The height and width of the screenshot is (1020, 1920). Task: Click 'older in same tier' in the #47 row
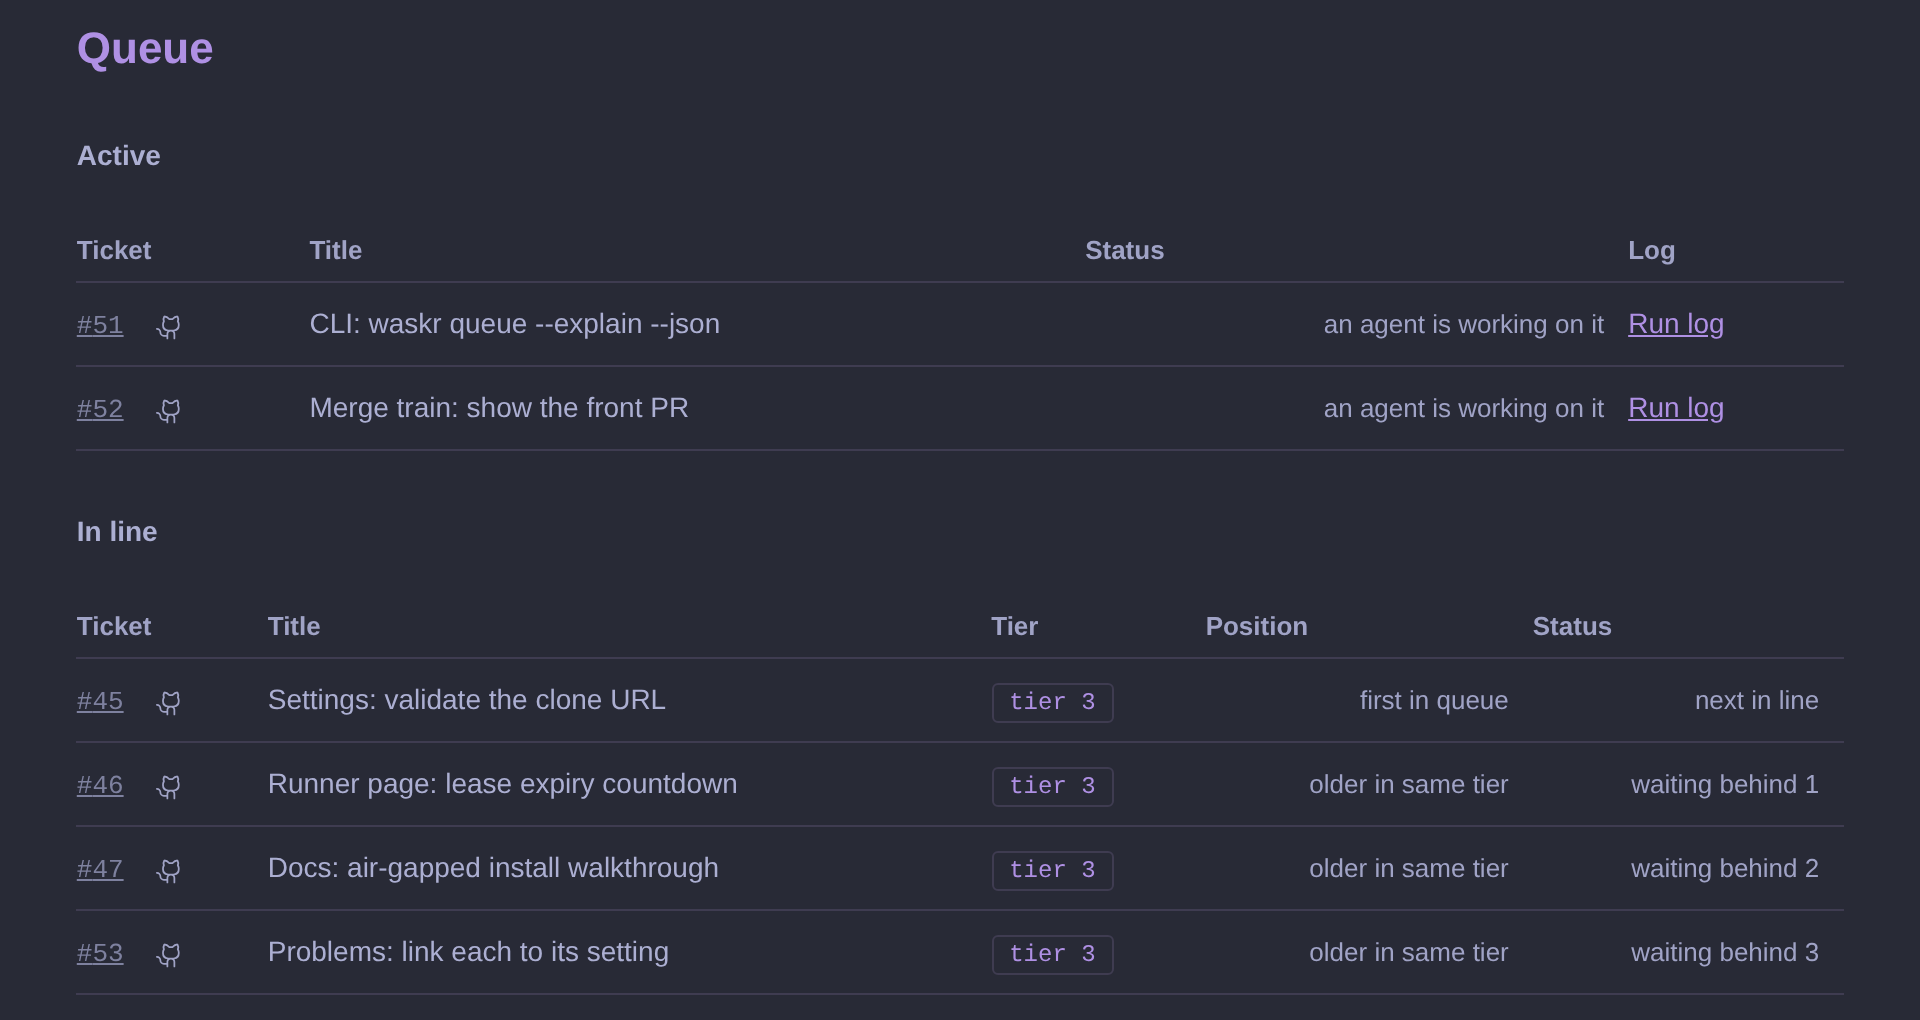tap(1409, 869)
